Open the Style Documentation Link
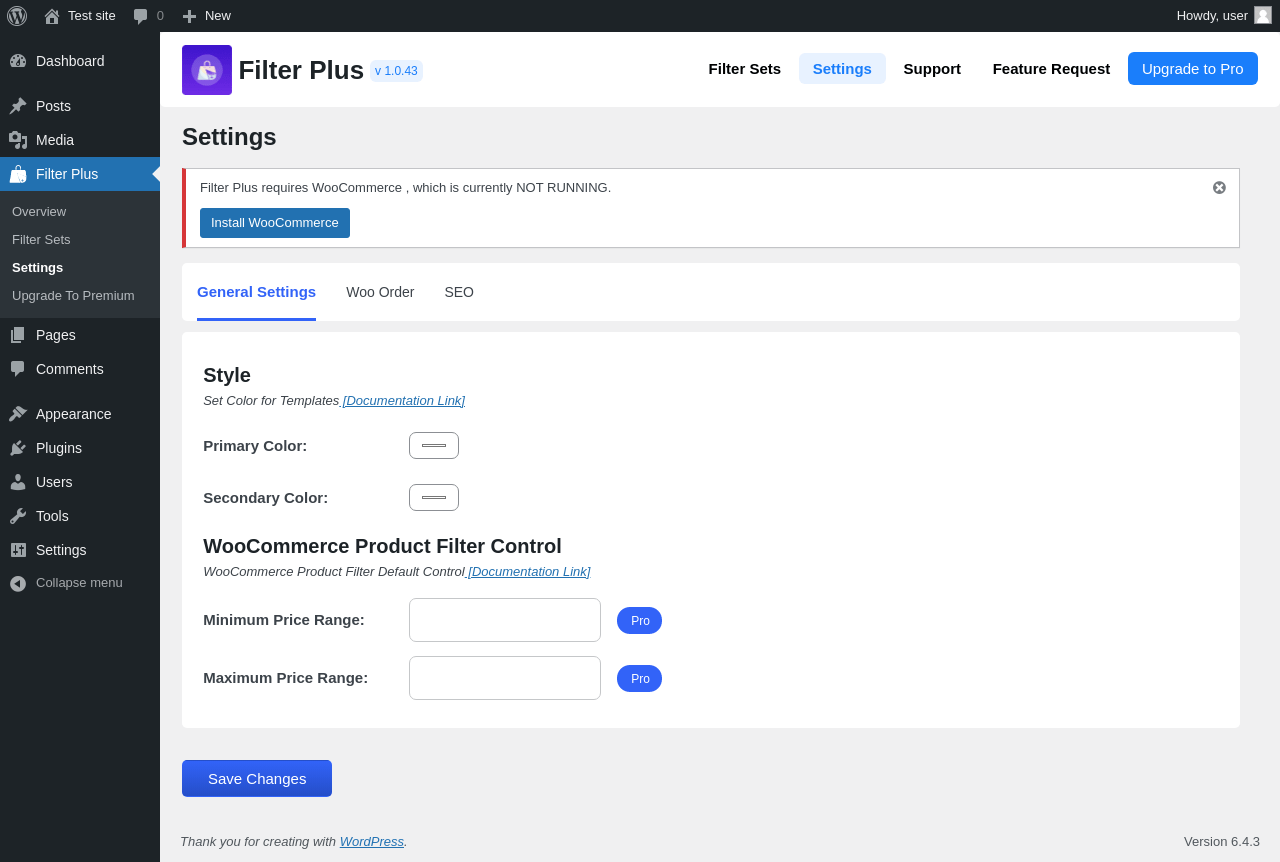This screenshot has height=862, width=1280. coord(404,401)
